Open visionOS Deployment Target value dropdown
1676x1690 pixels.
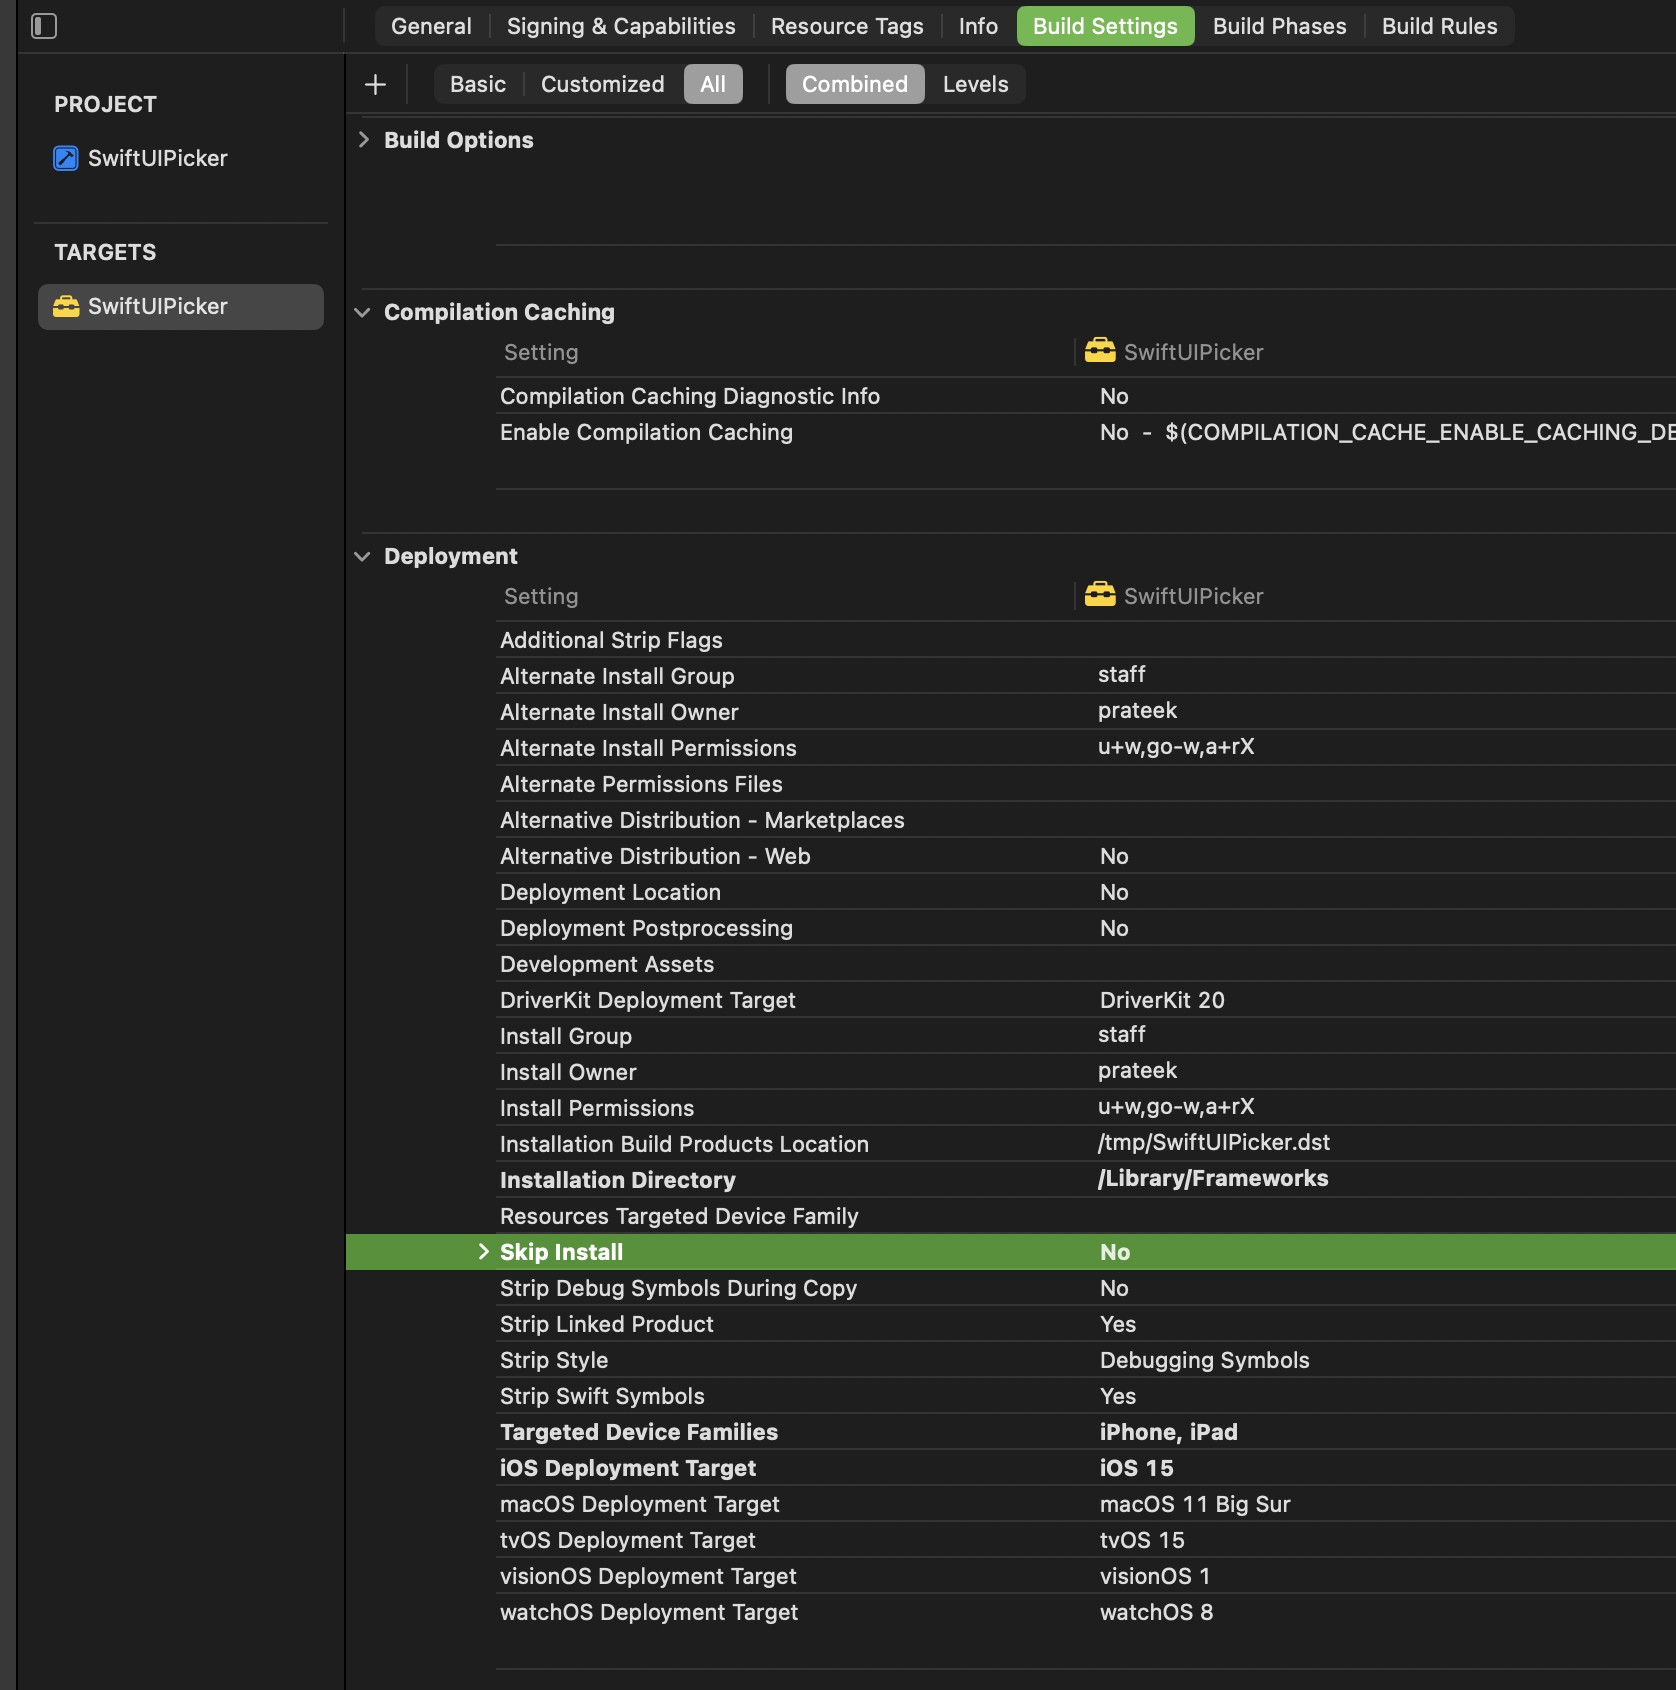tap(1155, 1576)
